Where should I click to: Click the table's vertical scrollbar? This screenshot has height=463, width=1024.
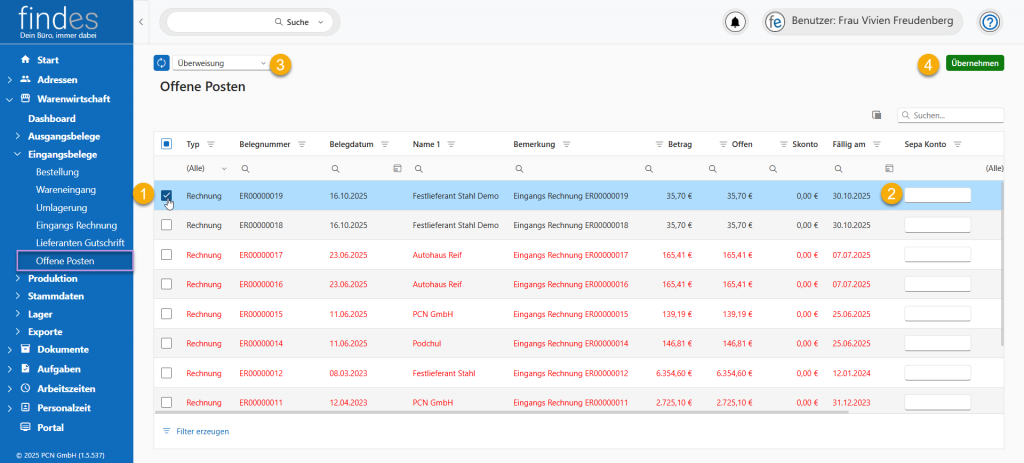click(1001, 260)
